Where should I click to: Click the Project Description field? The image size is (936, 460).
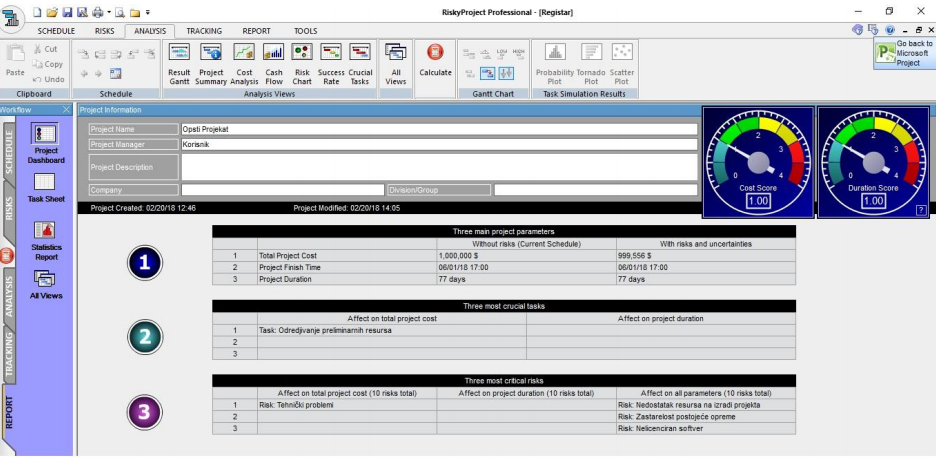click(x=439, y=167)
